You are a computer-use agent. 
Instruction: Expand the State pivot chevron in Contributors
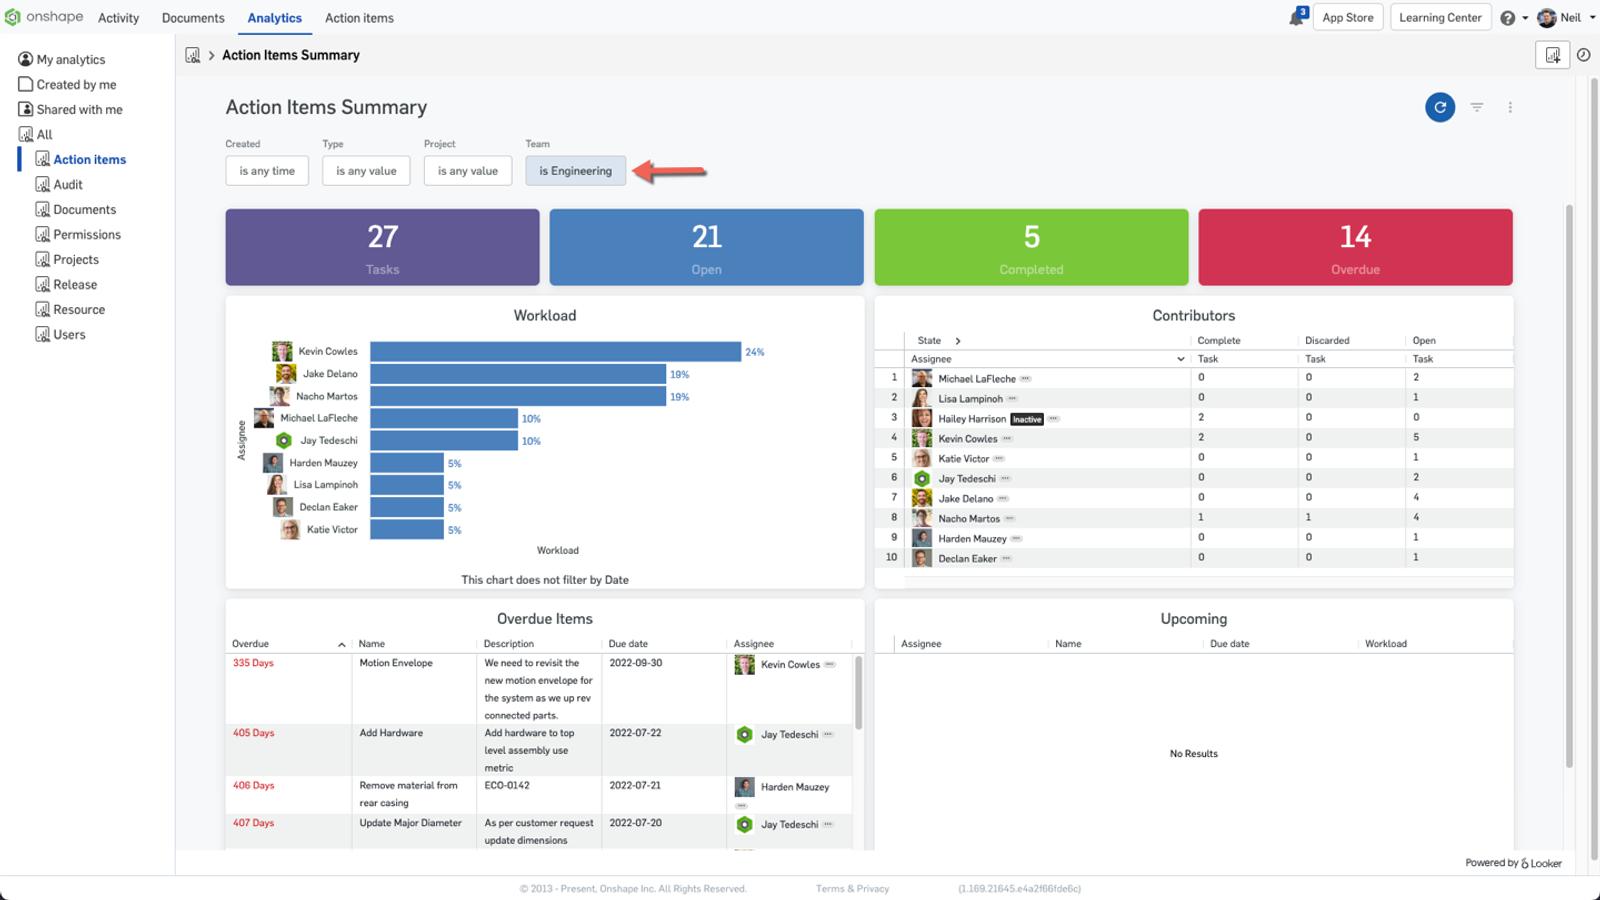957,341
